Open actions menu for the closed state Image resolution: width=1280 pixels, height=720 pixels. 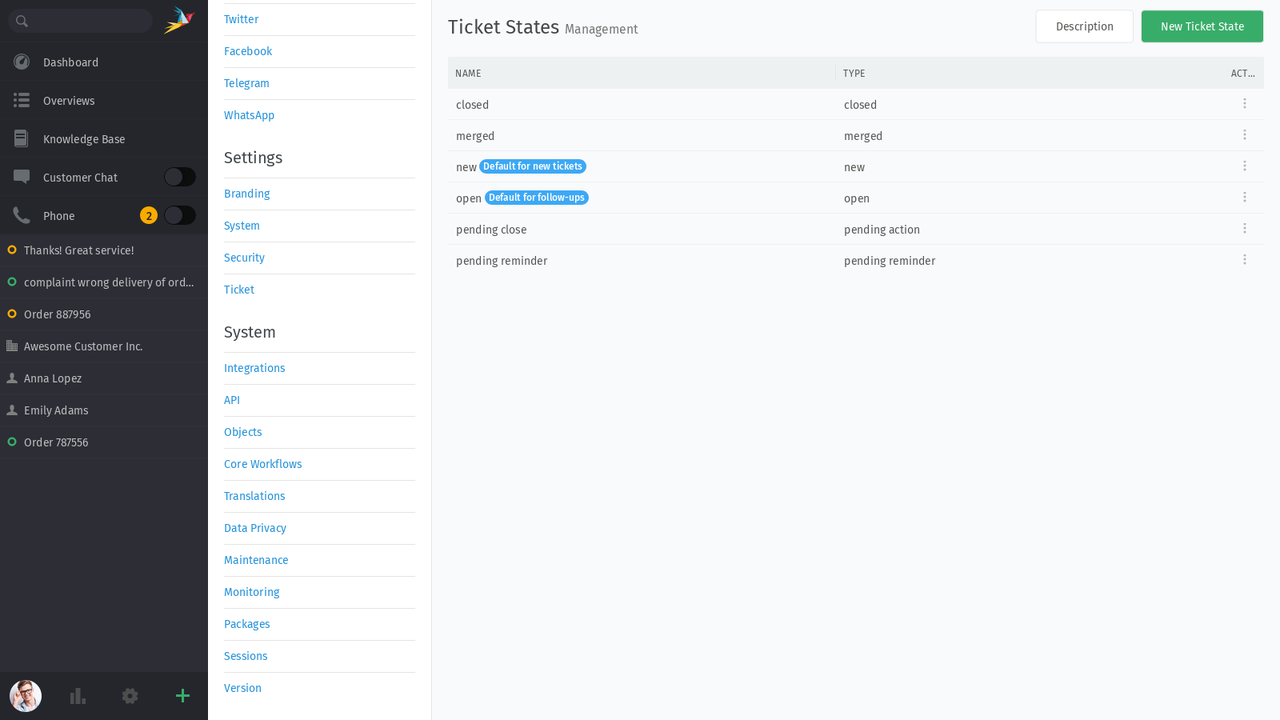coord(1245,103)
